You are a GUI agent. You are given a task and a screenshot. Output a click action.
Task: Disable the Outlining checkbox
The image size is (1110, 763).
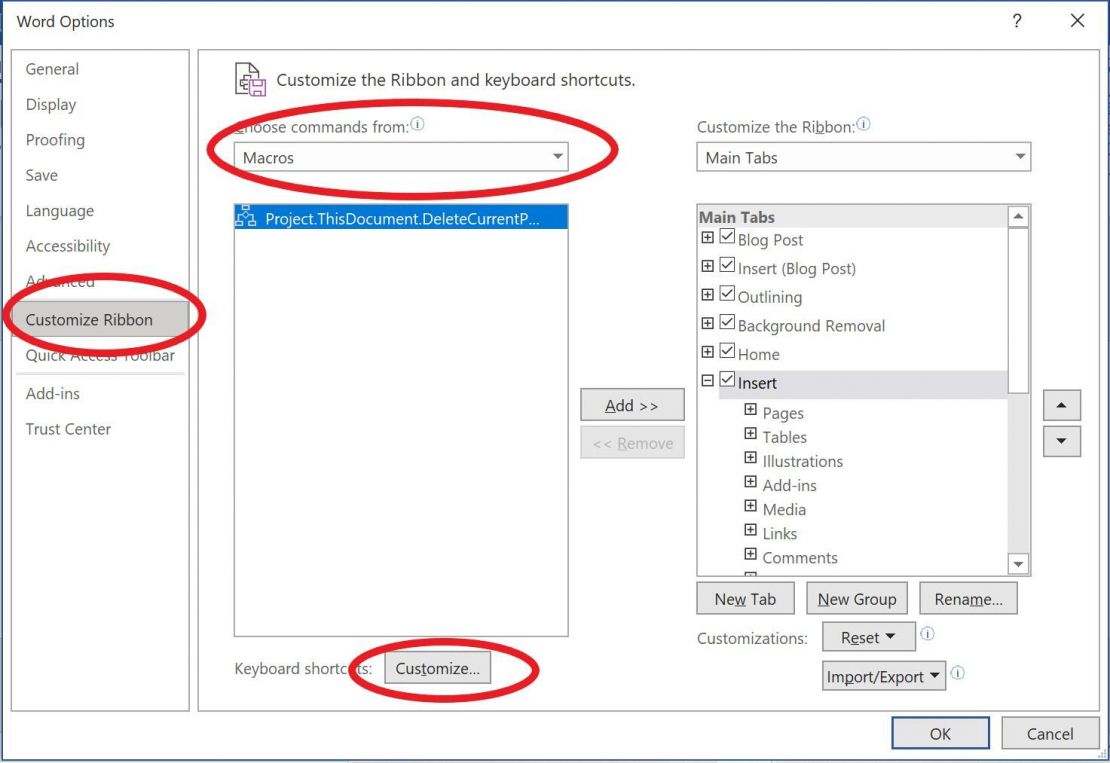point(727,293)
